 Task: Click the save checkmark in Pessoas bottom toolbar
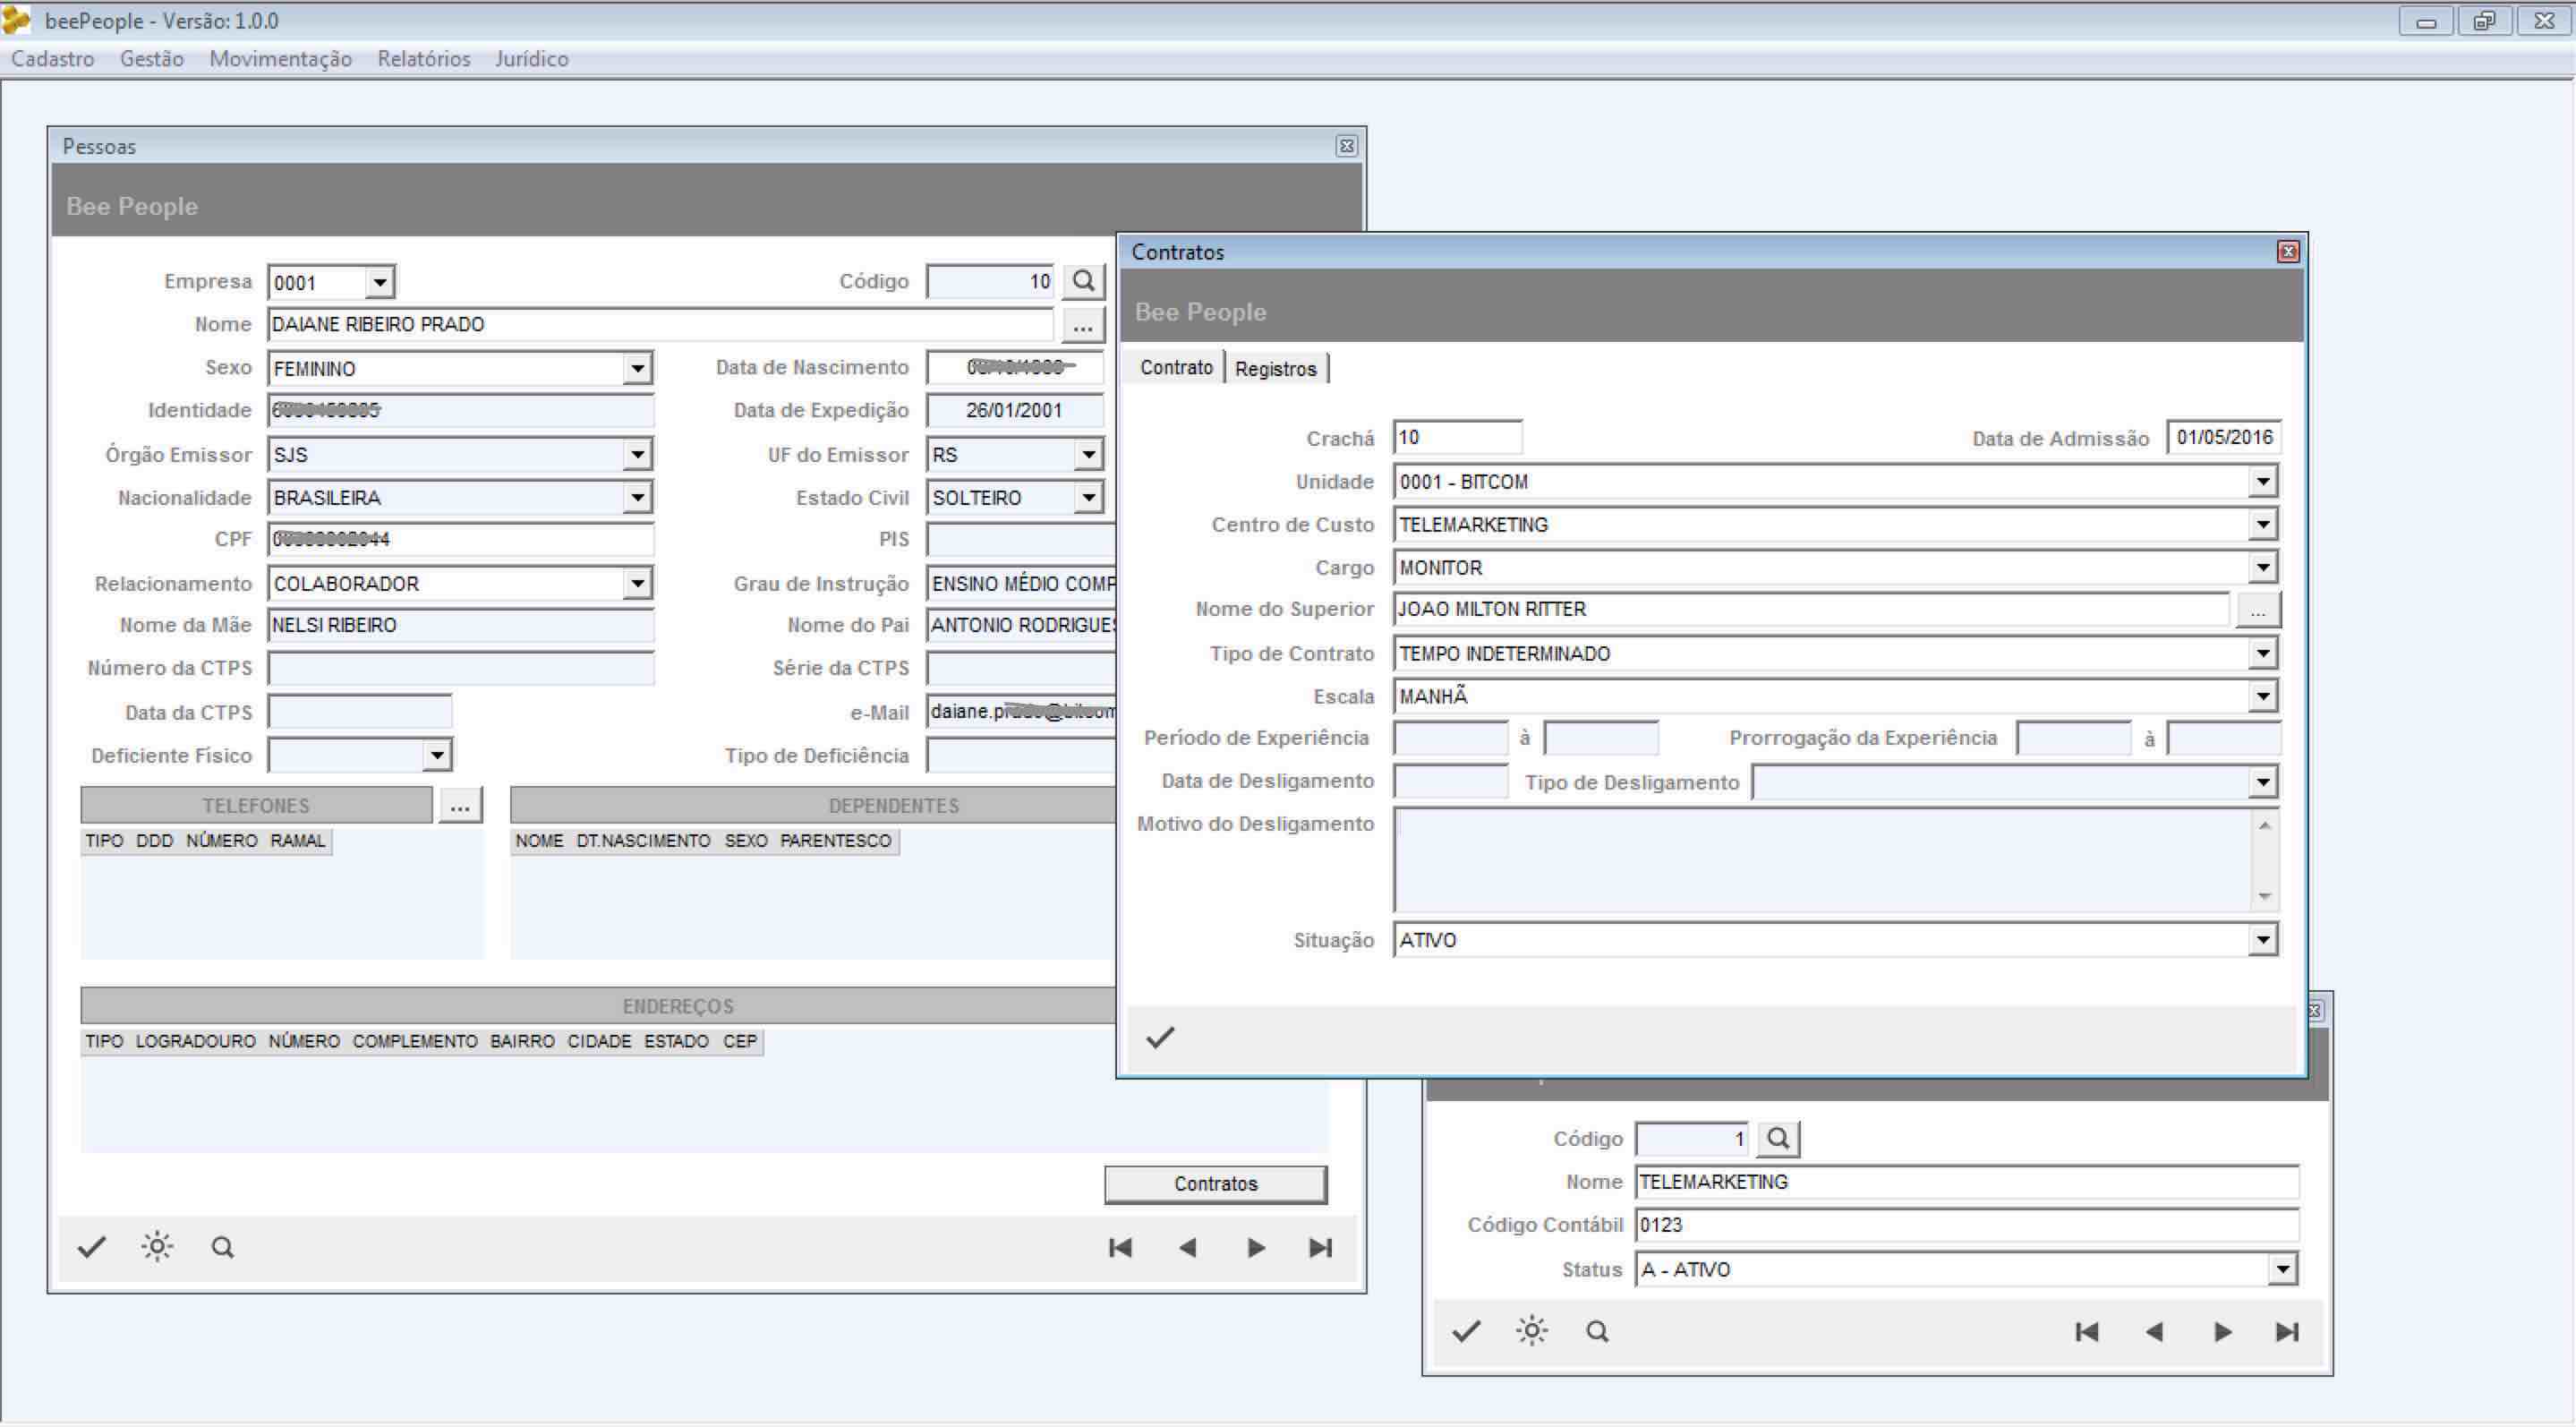coord(92,1246)
